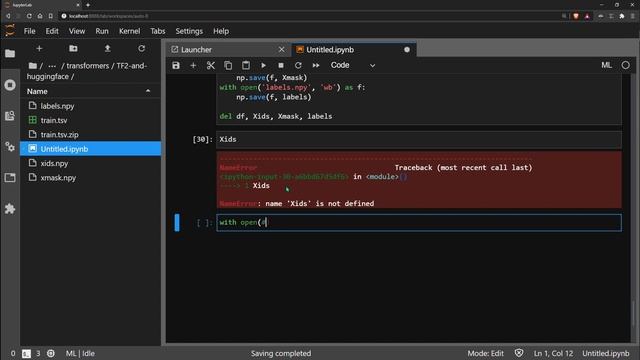
Task: Click the active with open( input cell
Action: [x=419, y=223]
